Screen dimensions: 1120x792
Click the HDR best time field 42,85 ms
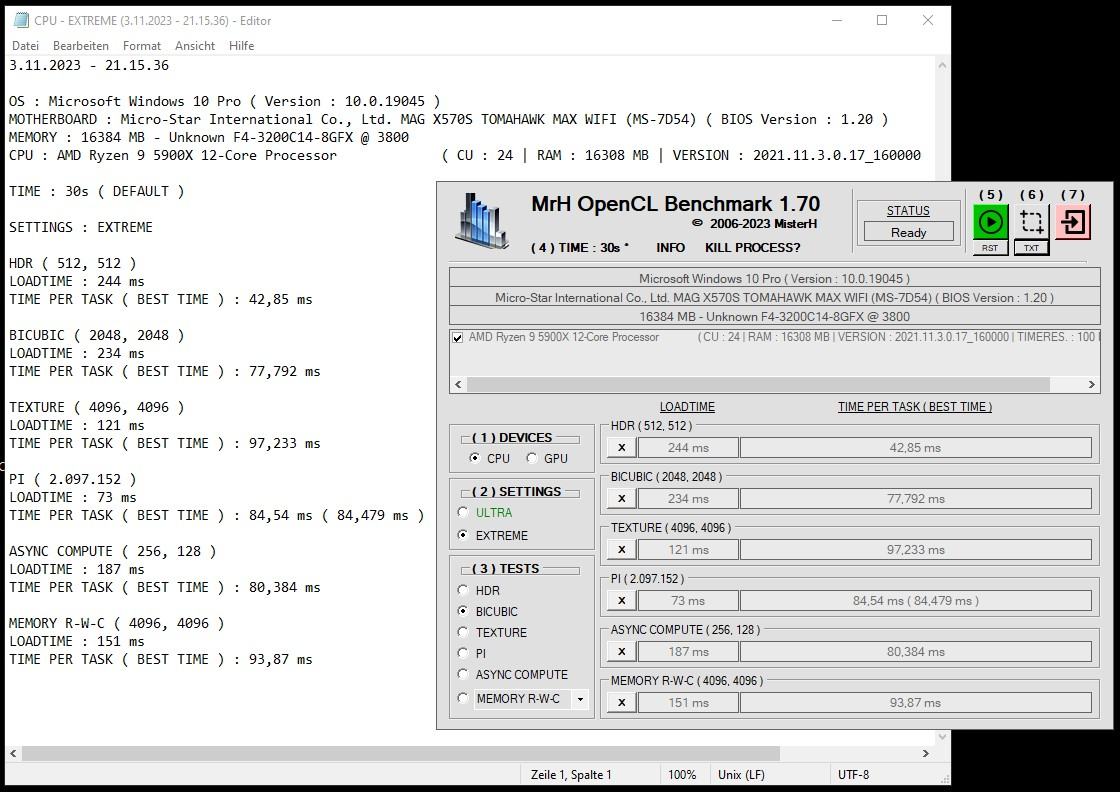point(916,448)
